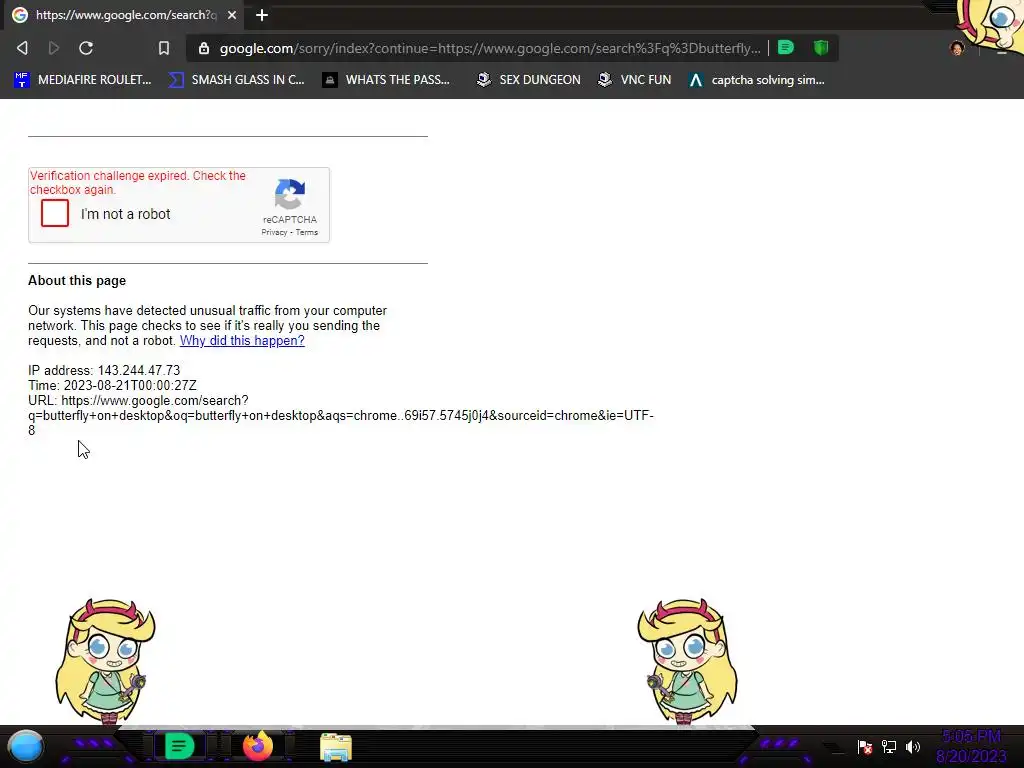
Task: Click the taskbar clock and date
Action: (x=971, y=746)
